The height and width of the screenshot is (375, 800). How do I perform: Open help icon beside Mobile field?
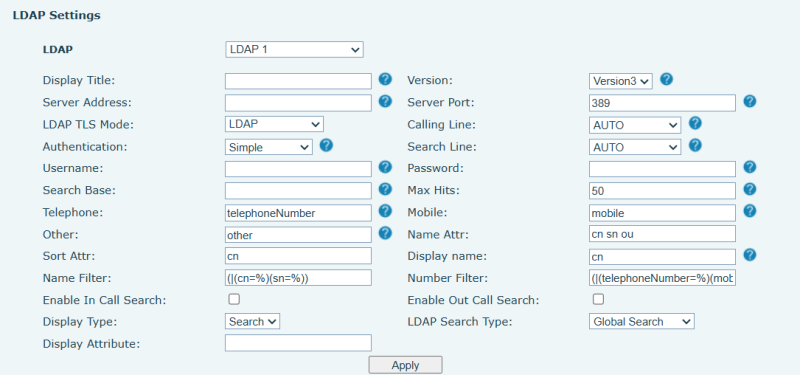pos(749,211)
